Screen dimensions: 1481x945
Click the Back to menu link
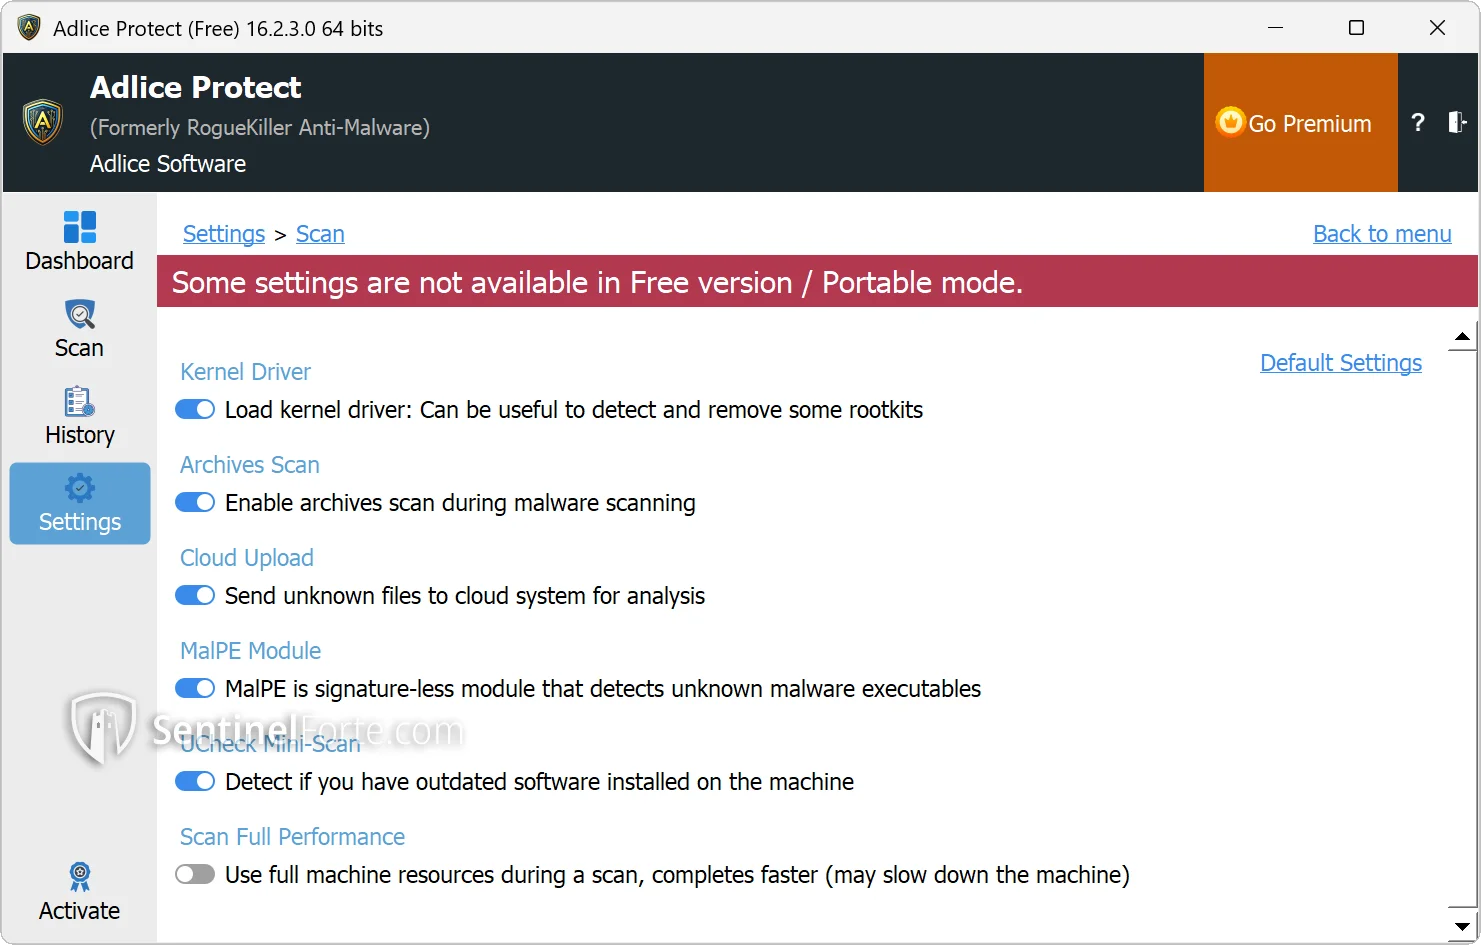tap(1382, 234)
